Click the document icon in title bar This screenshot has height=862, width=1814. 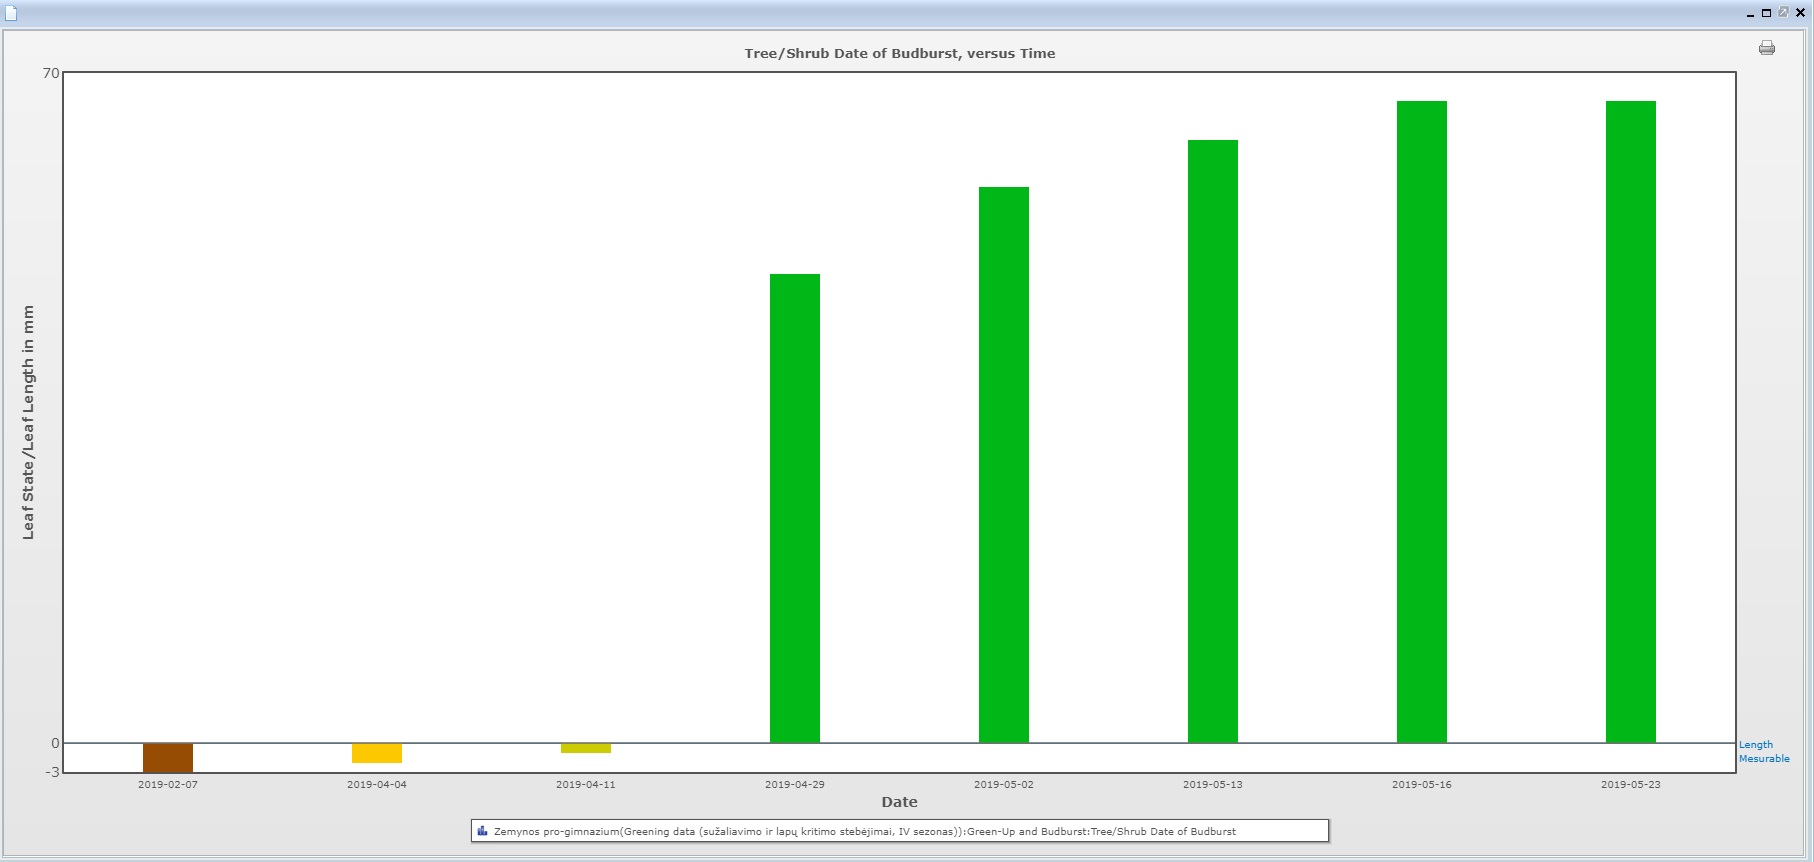tap(11, 13)
